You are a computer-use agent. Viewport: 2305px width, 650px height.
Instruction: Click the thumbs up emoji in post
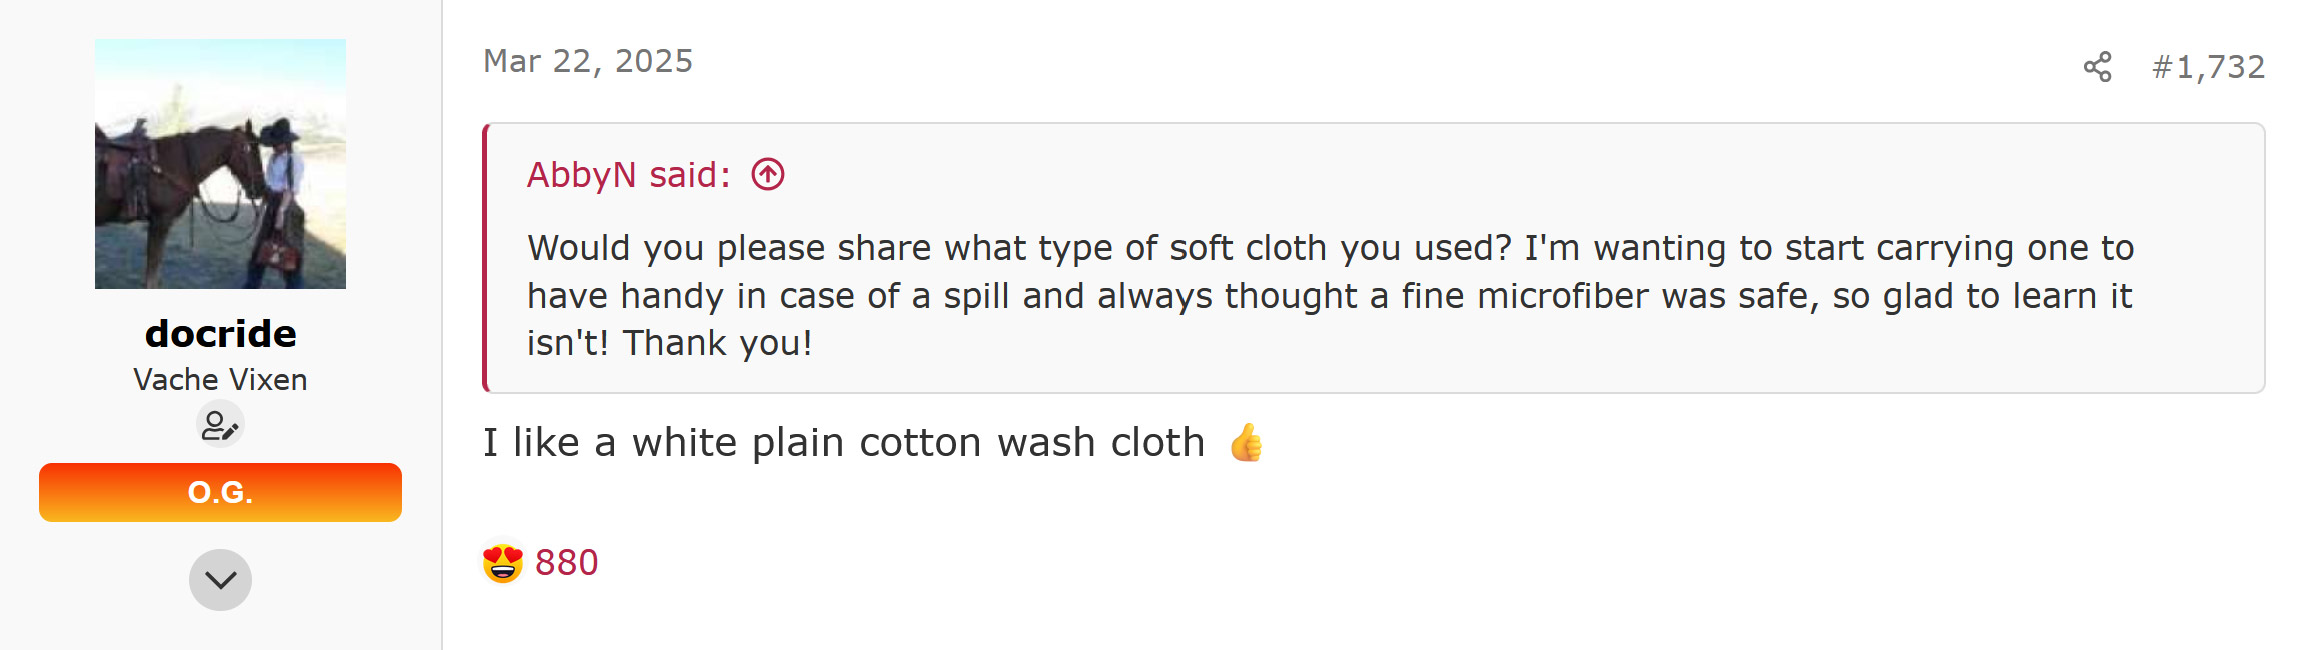1246,443
